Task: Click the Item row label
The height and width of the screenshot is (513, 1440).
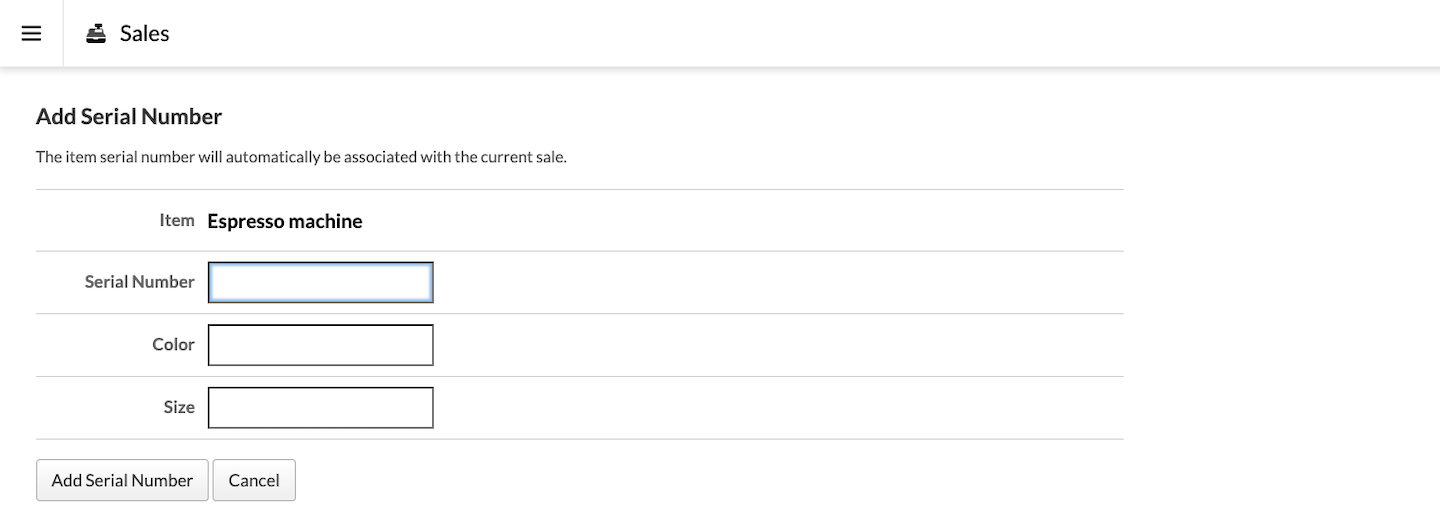Action: [177, 220]
